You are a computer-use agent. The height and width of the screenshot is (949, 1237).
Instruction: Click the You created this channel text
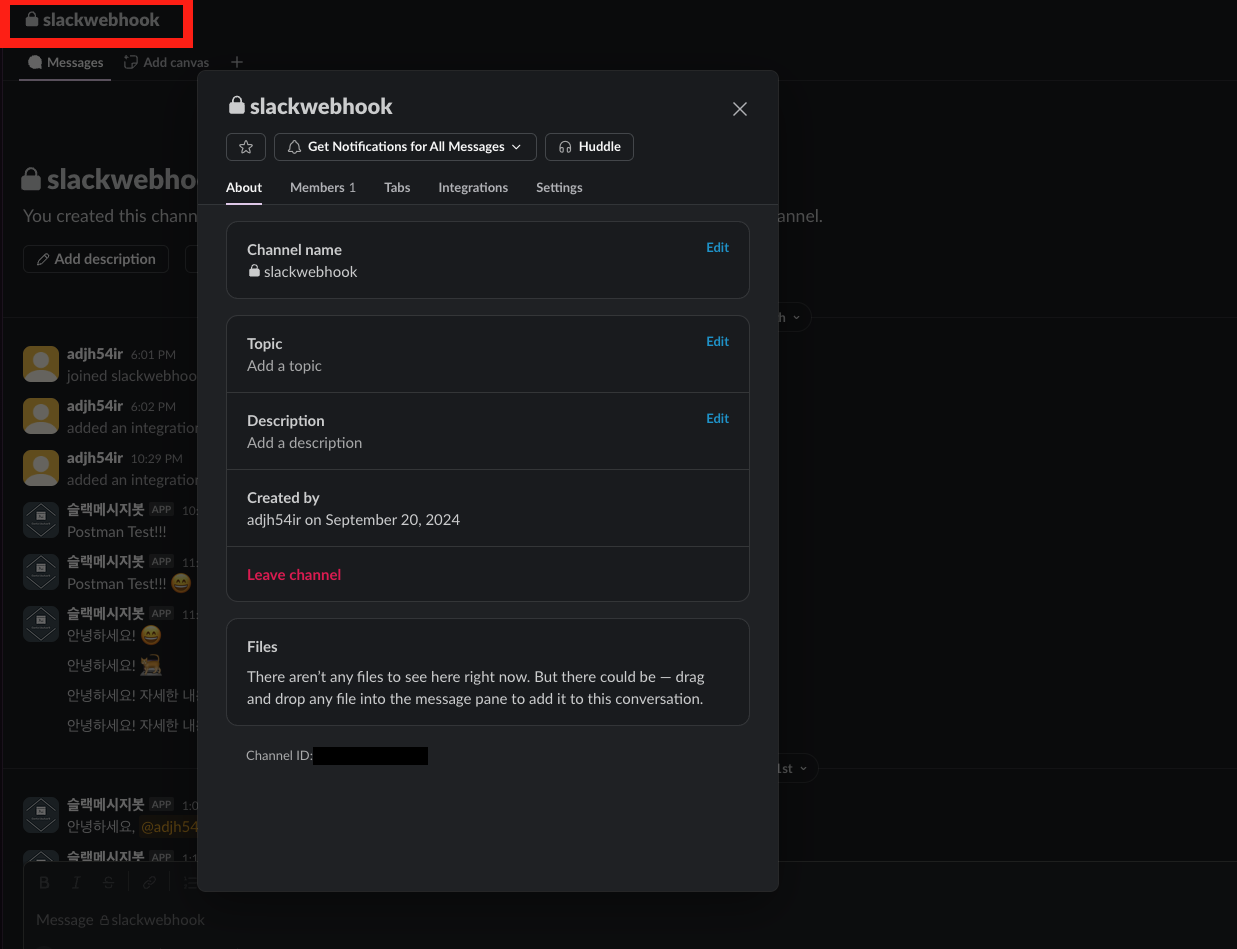tap(110, 216)
